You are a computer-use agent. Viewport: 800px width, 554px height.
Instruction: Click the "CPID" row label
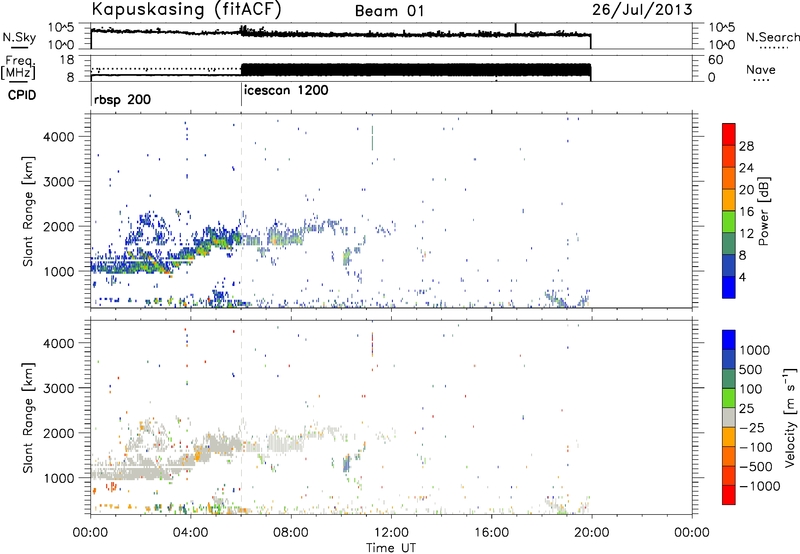tap(22, 95)
